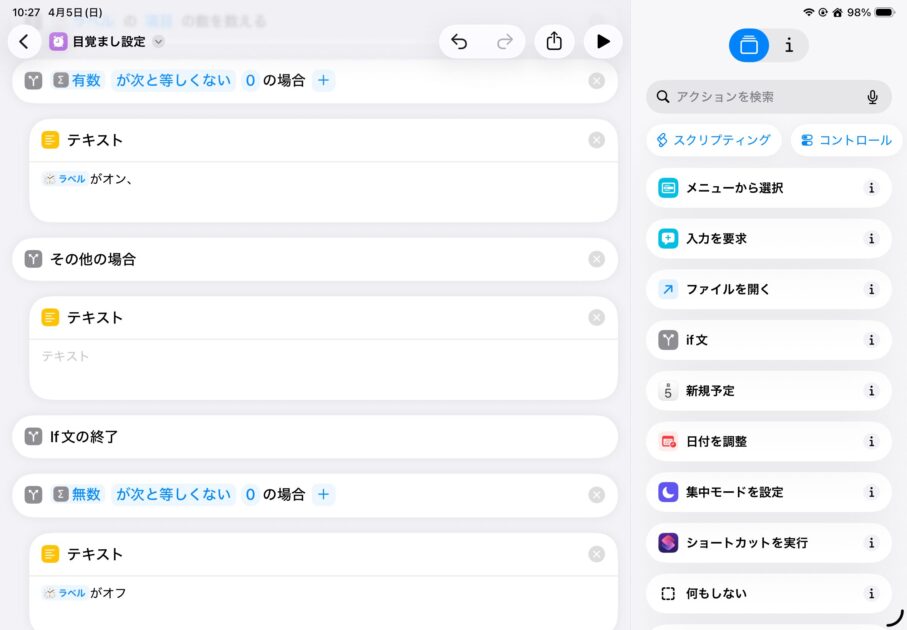Change the が次と等しくない condition for 有数
The height and width of the screenshot is (630, 907).
click(x=173, y=81)
